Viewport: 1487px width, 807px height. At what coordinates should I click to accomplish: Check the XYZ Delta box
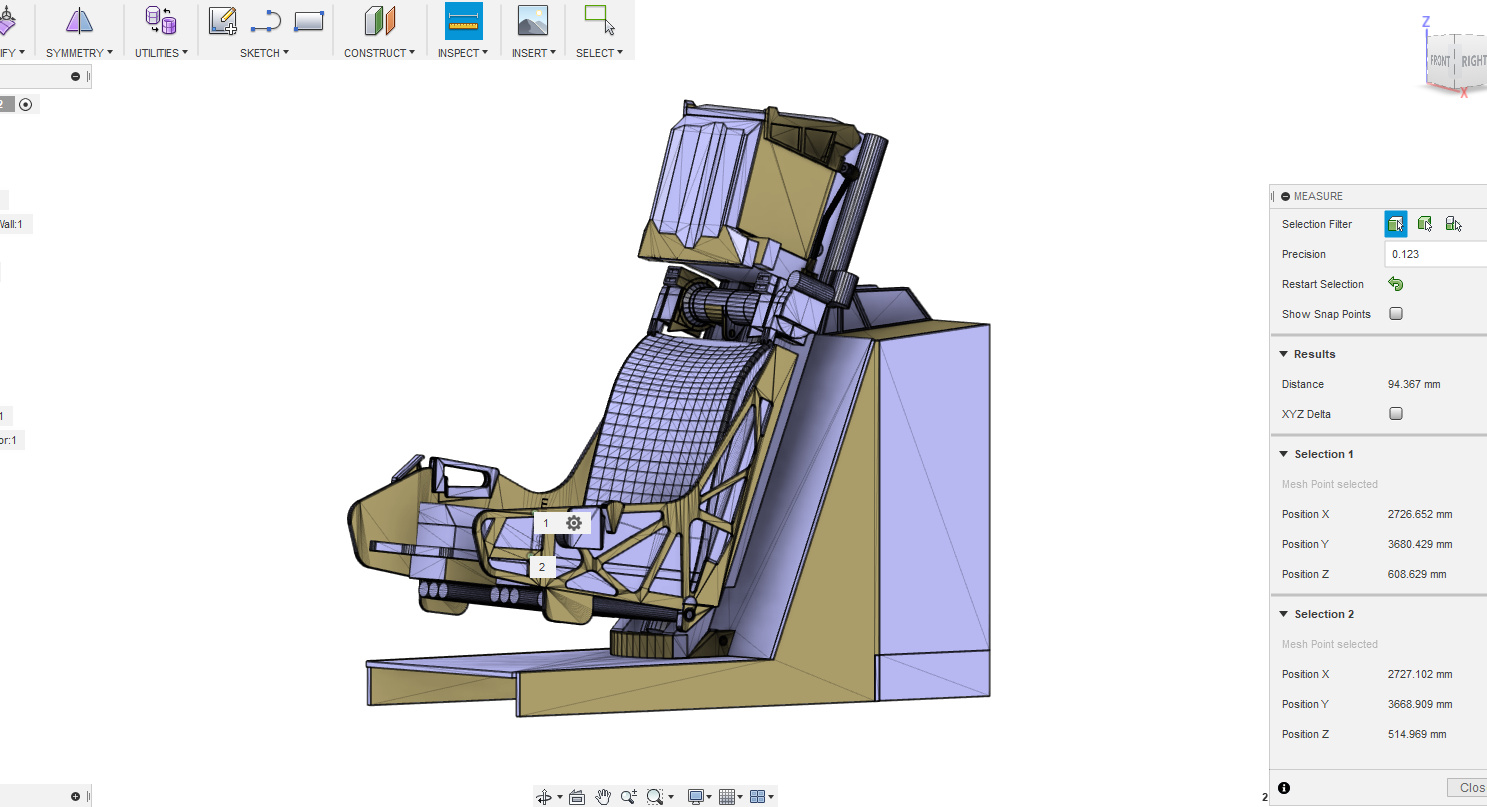tap(1396, 414)
